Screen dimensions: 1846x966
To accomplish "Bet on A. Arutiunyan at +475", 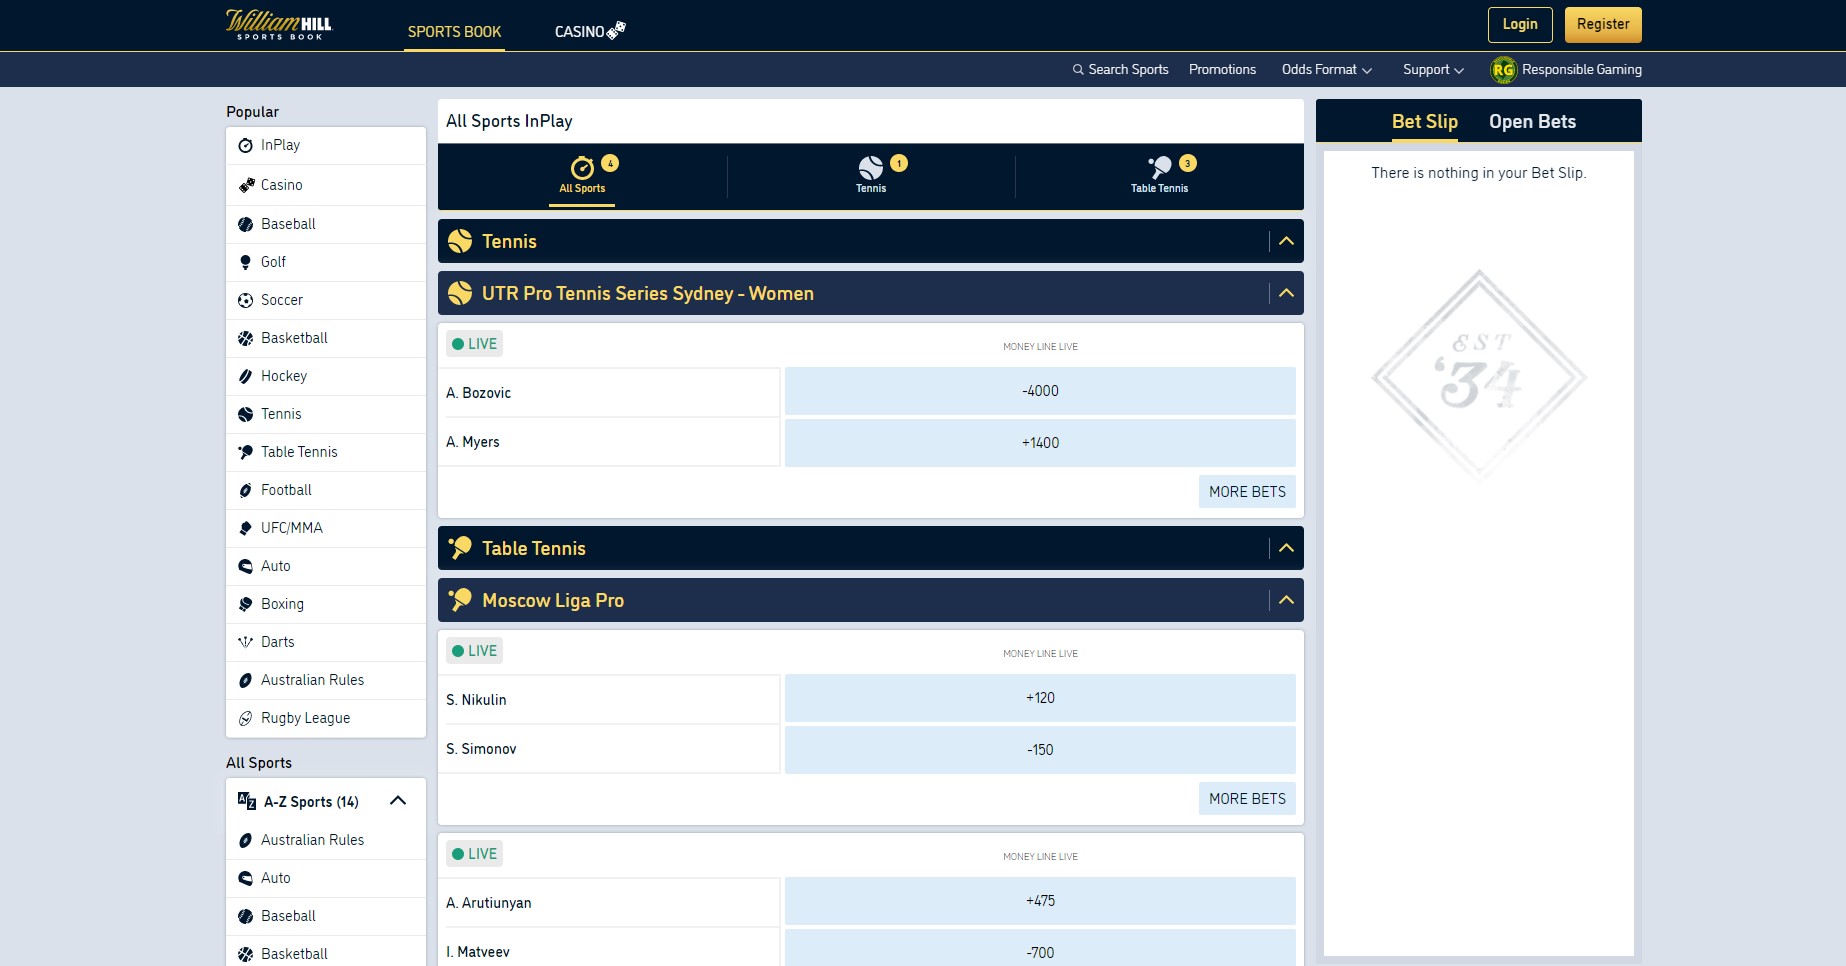I will click(1040, 901).
